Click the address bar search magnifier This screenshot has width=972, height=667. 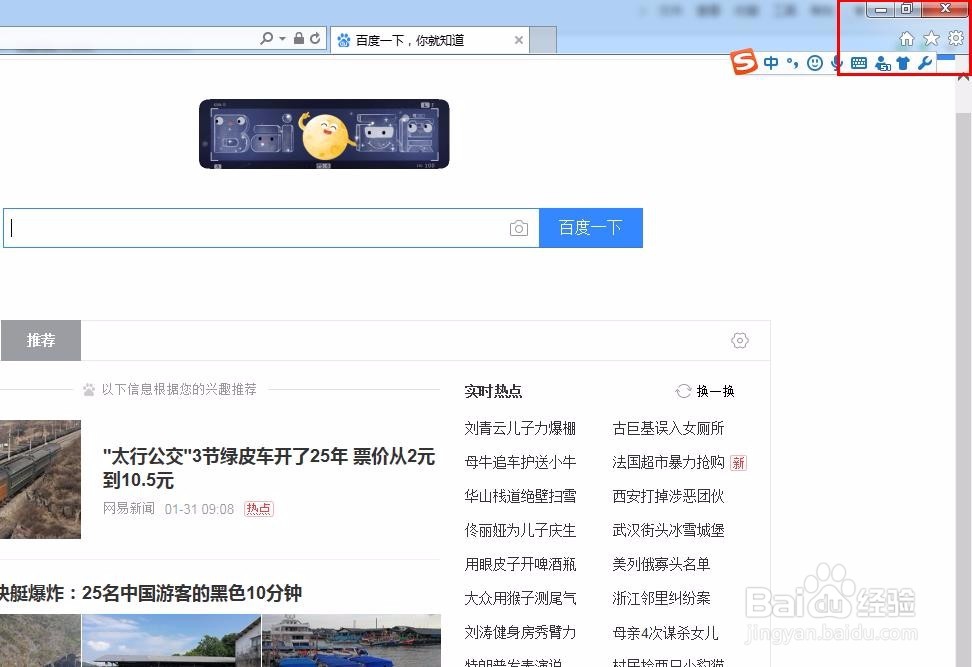tap(267, 38)
